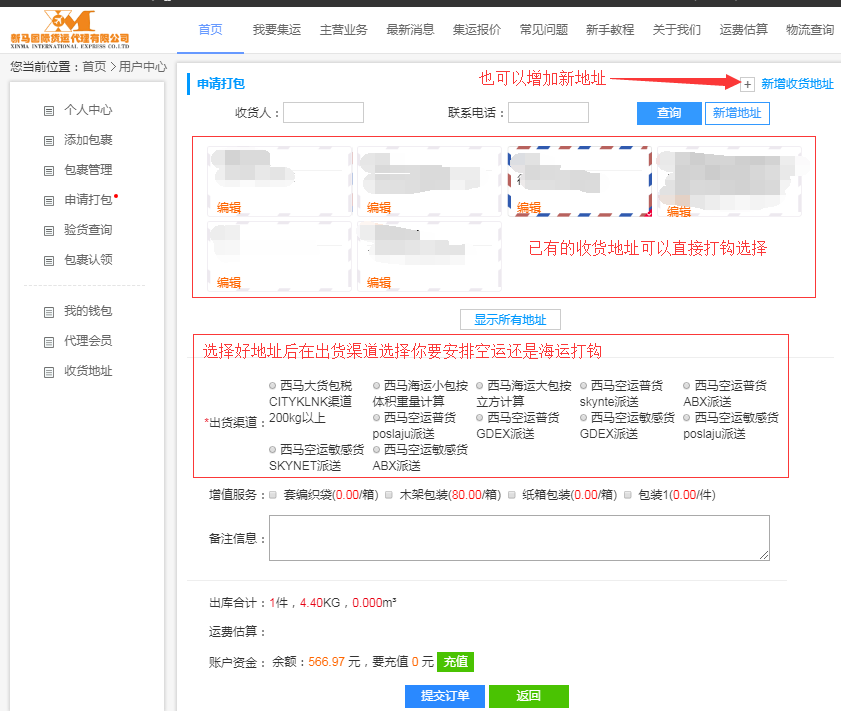This screenshot has height=711, width=841.
Task: Open 主营业务 in top navigation
Action: tap(343, 29)
